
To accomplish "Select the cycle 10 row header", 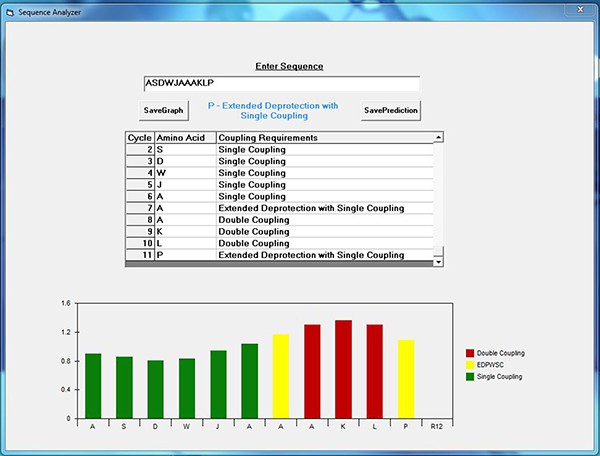I will (140, 243).
